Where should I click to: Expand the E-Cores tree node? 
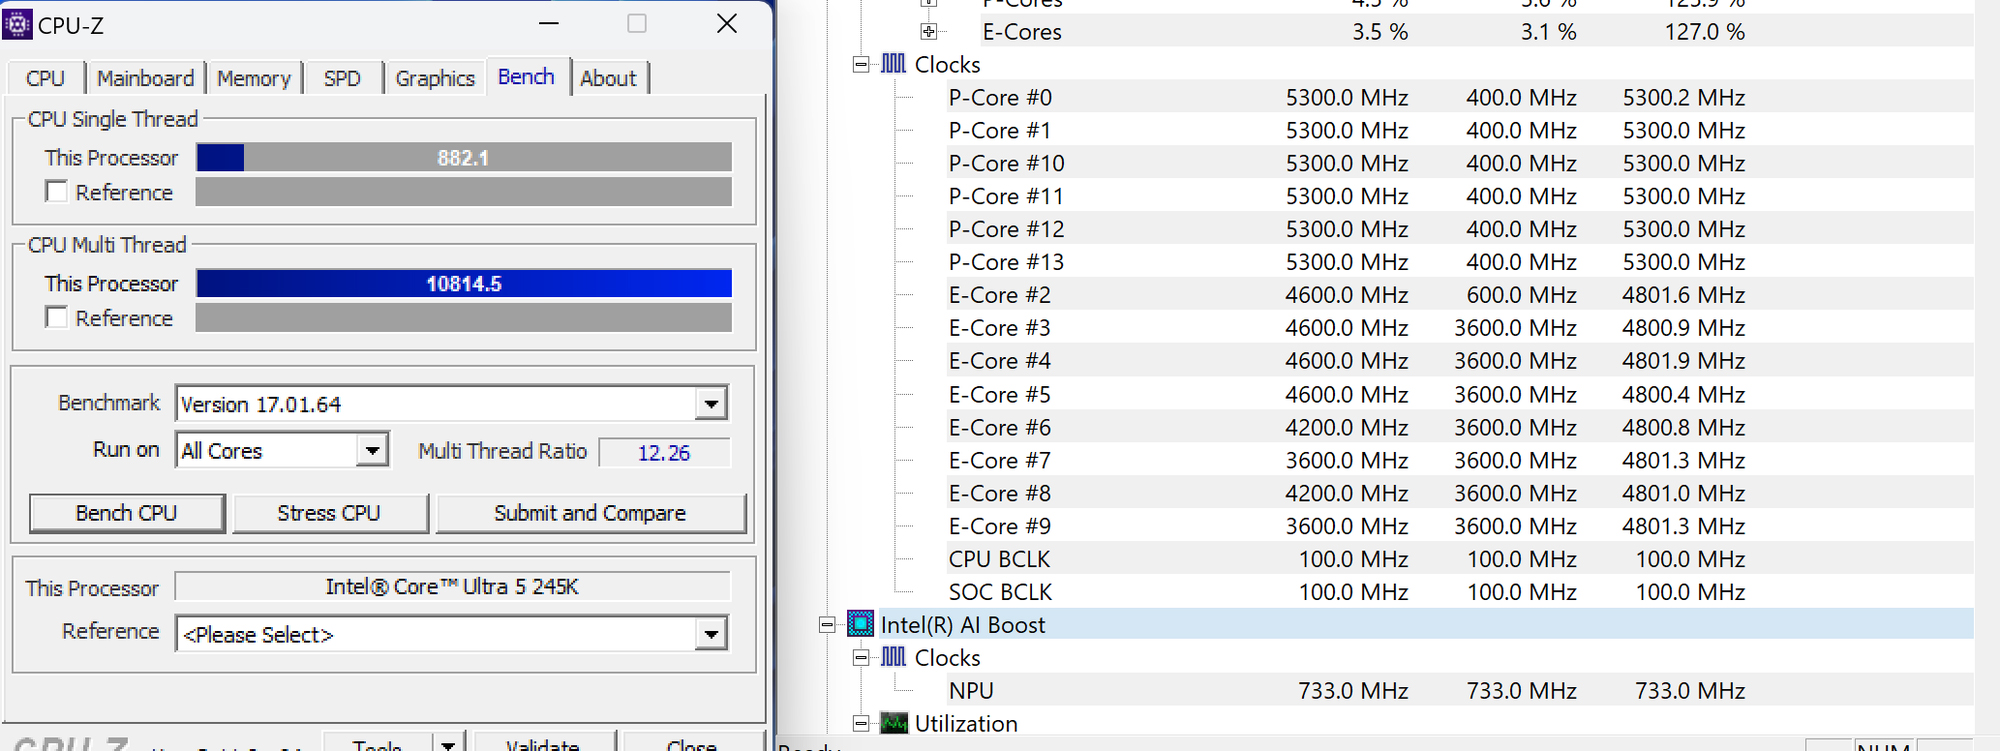point(929,31)
